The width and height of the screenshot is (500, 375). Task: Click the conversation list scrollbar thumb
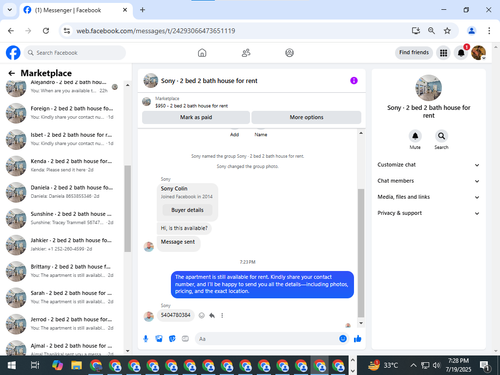tap(127, 208)
